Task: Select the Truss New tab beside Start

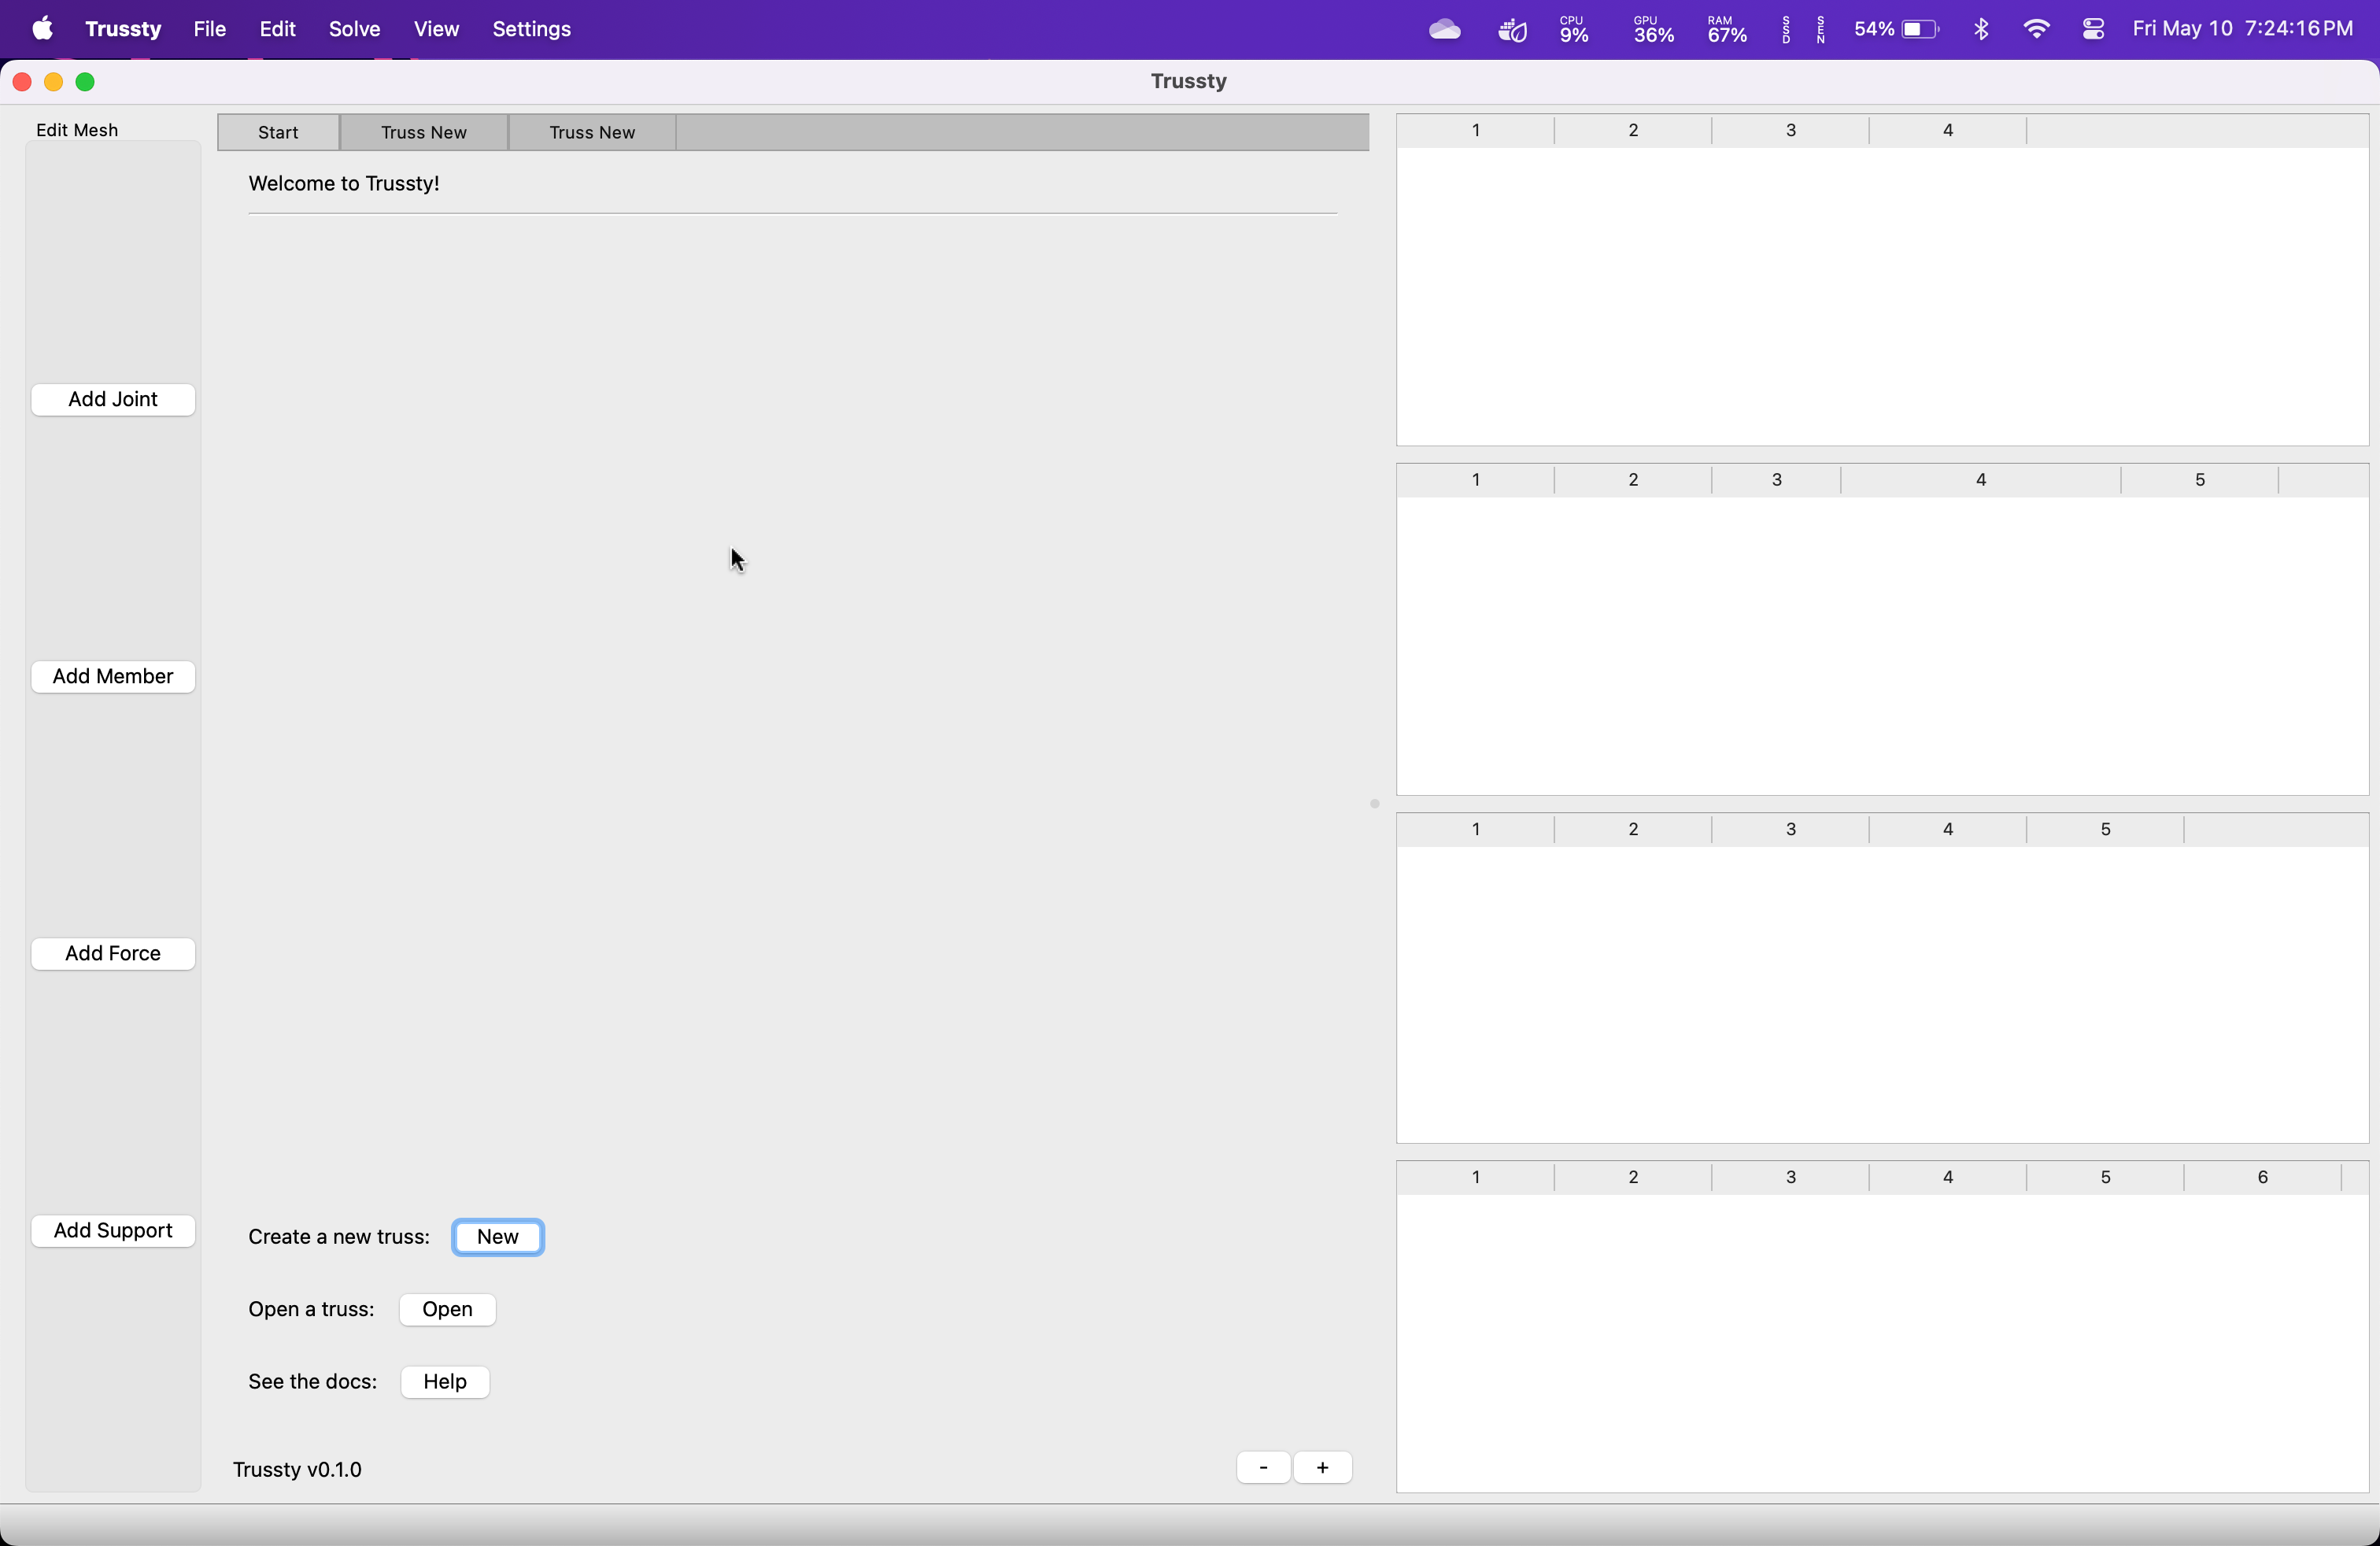Action: tap(424, 132)
